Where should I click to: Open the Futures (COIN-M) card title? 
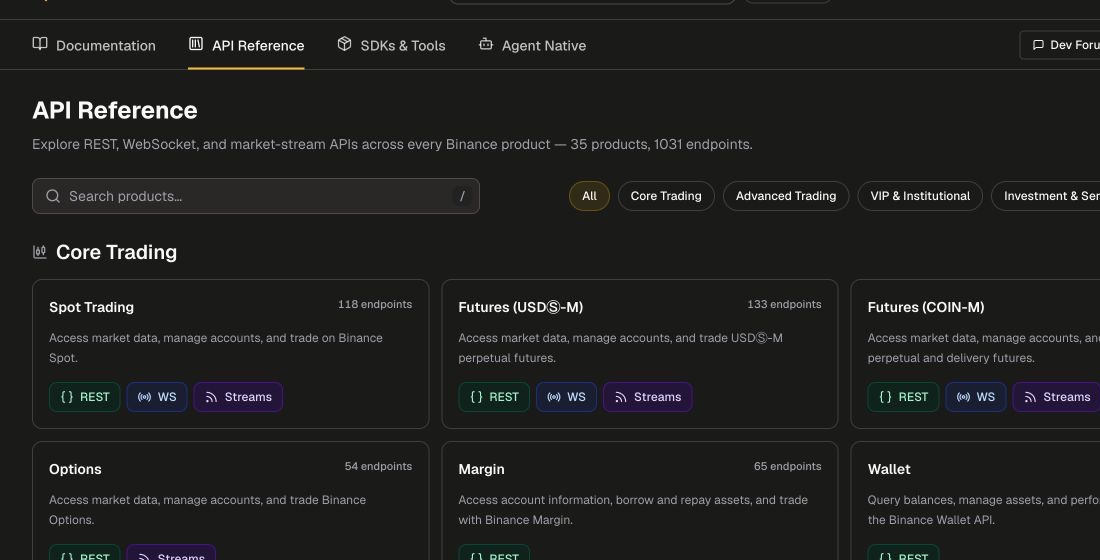[926, 307]
